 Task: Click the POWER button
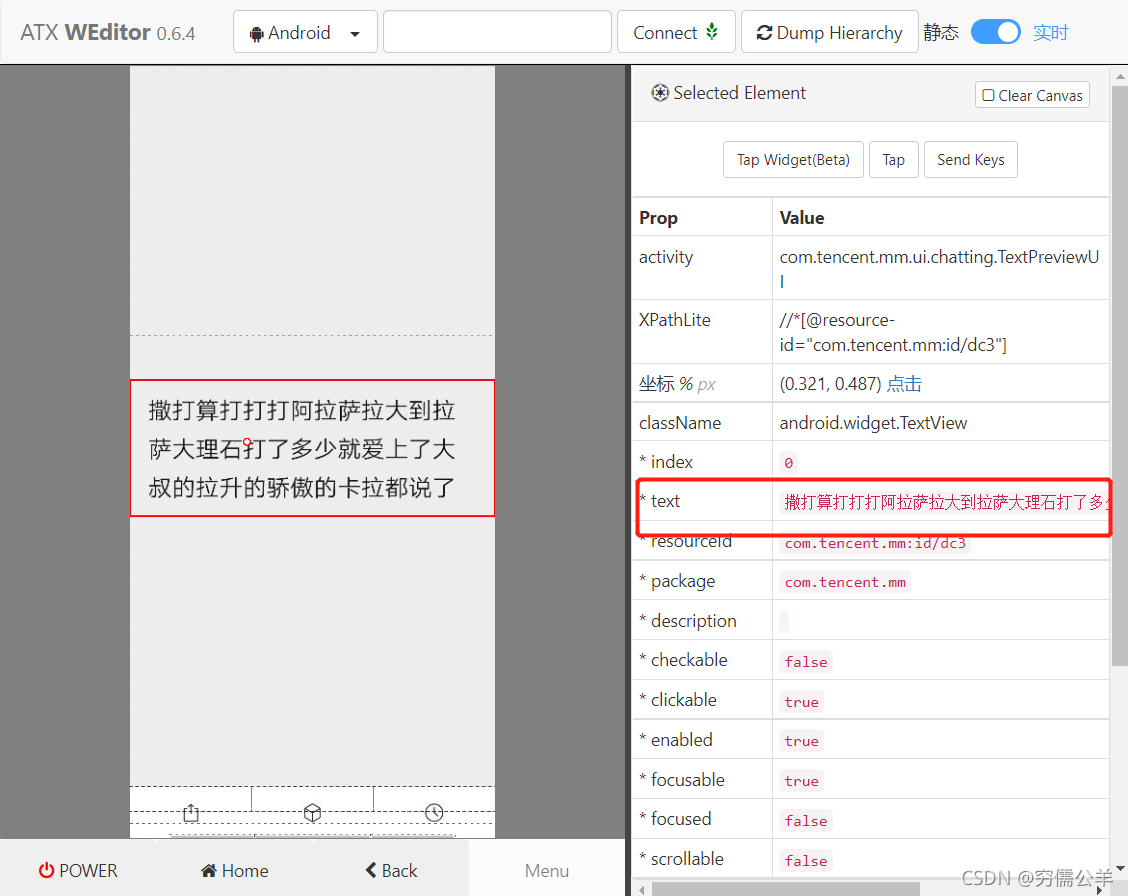pyautogui.click(x=78, y=871)
